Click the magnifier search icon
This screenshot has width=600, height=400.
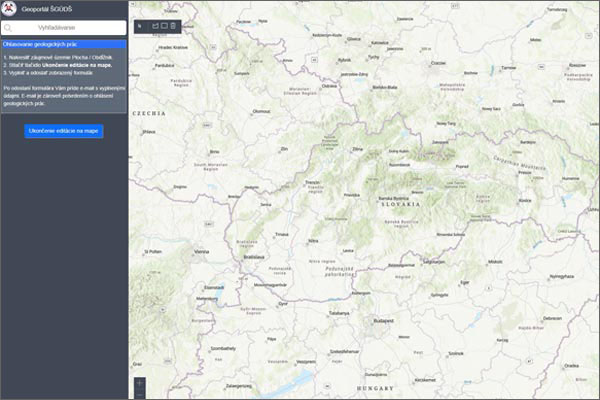click(9, 28)
